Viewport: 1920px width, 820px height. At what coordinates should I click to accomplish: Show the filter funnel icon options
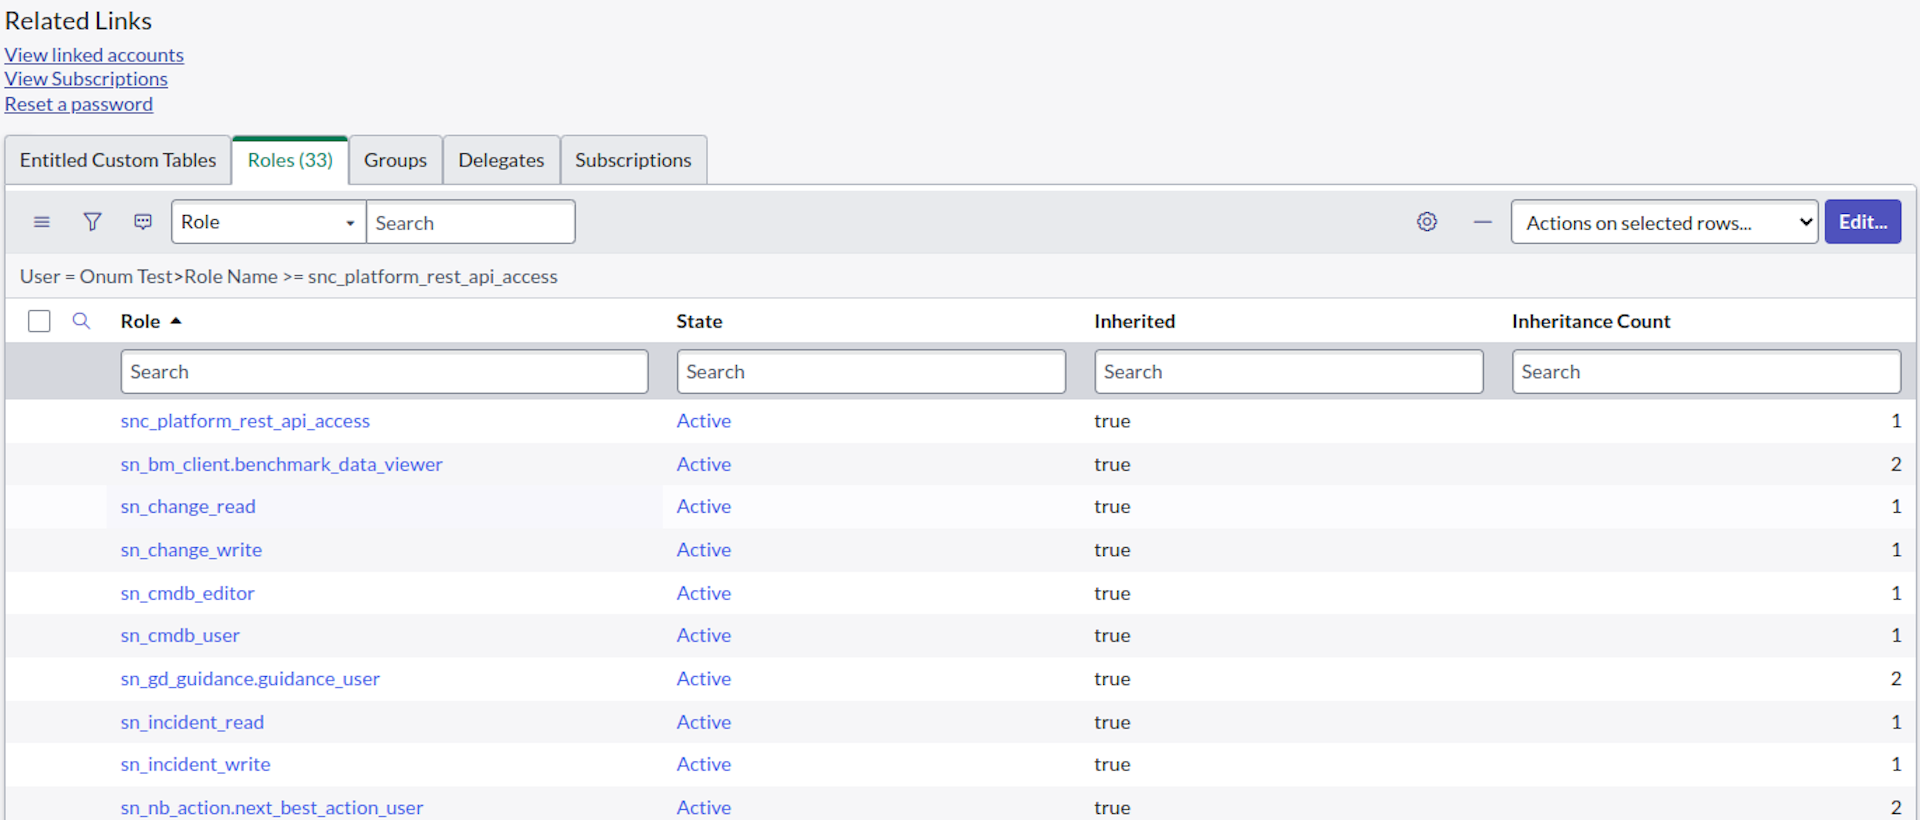92,222
